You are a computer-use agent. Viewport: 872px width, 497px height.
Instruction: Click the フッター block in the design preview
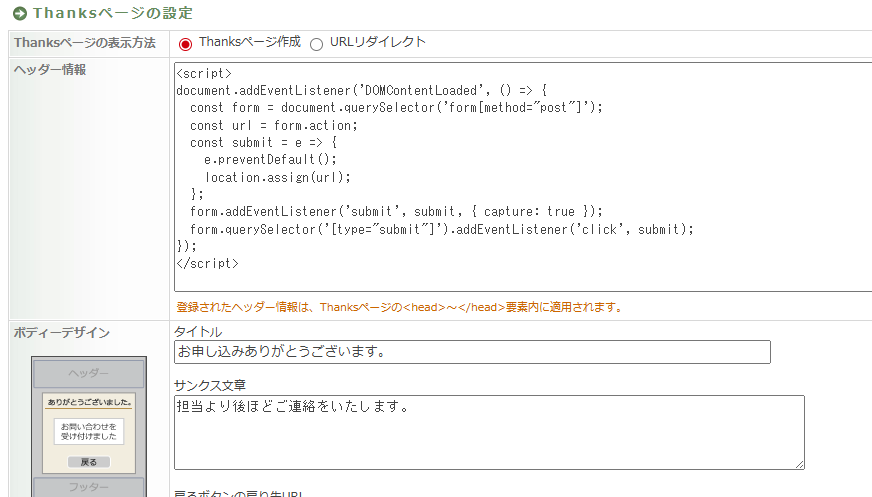point(89,488)
